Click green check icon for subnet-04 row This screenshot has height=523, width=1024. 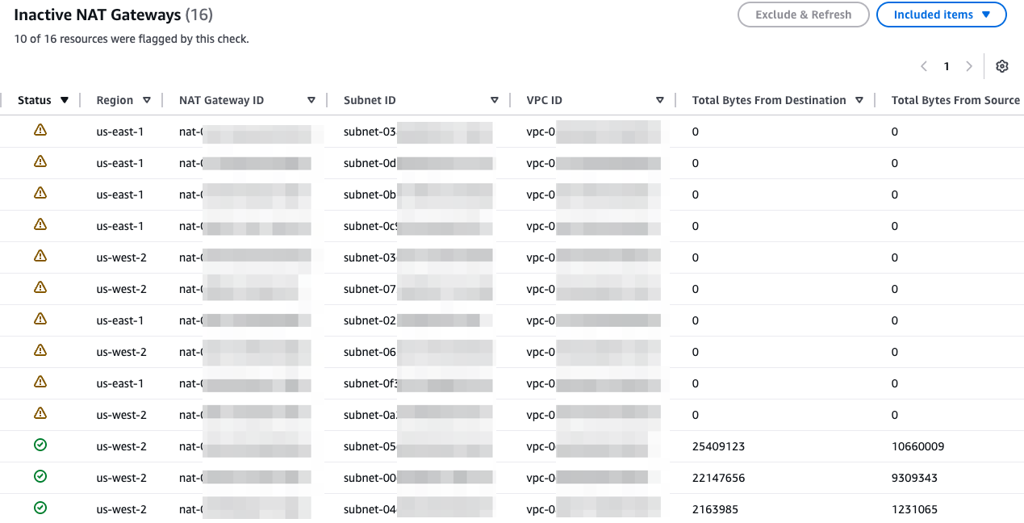40,507
